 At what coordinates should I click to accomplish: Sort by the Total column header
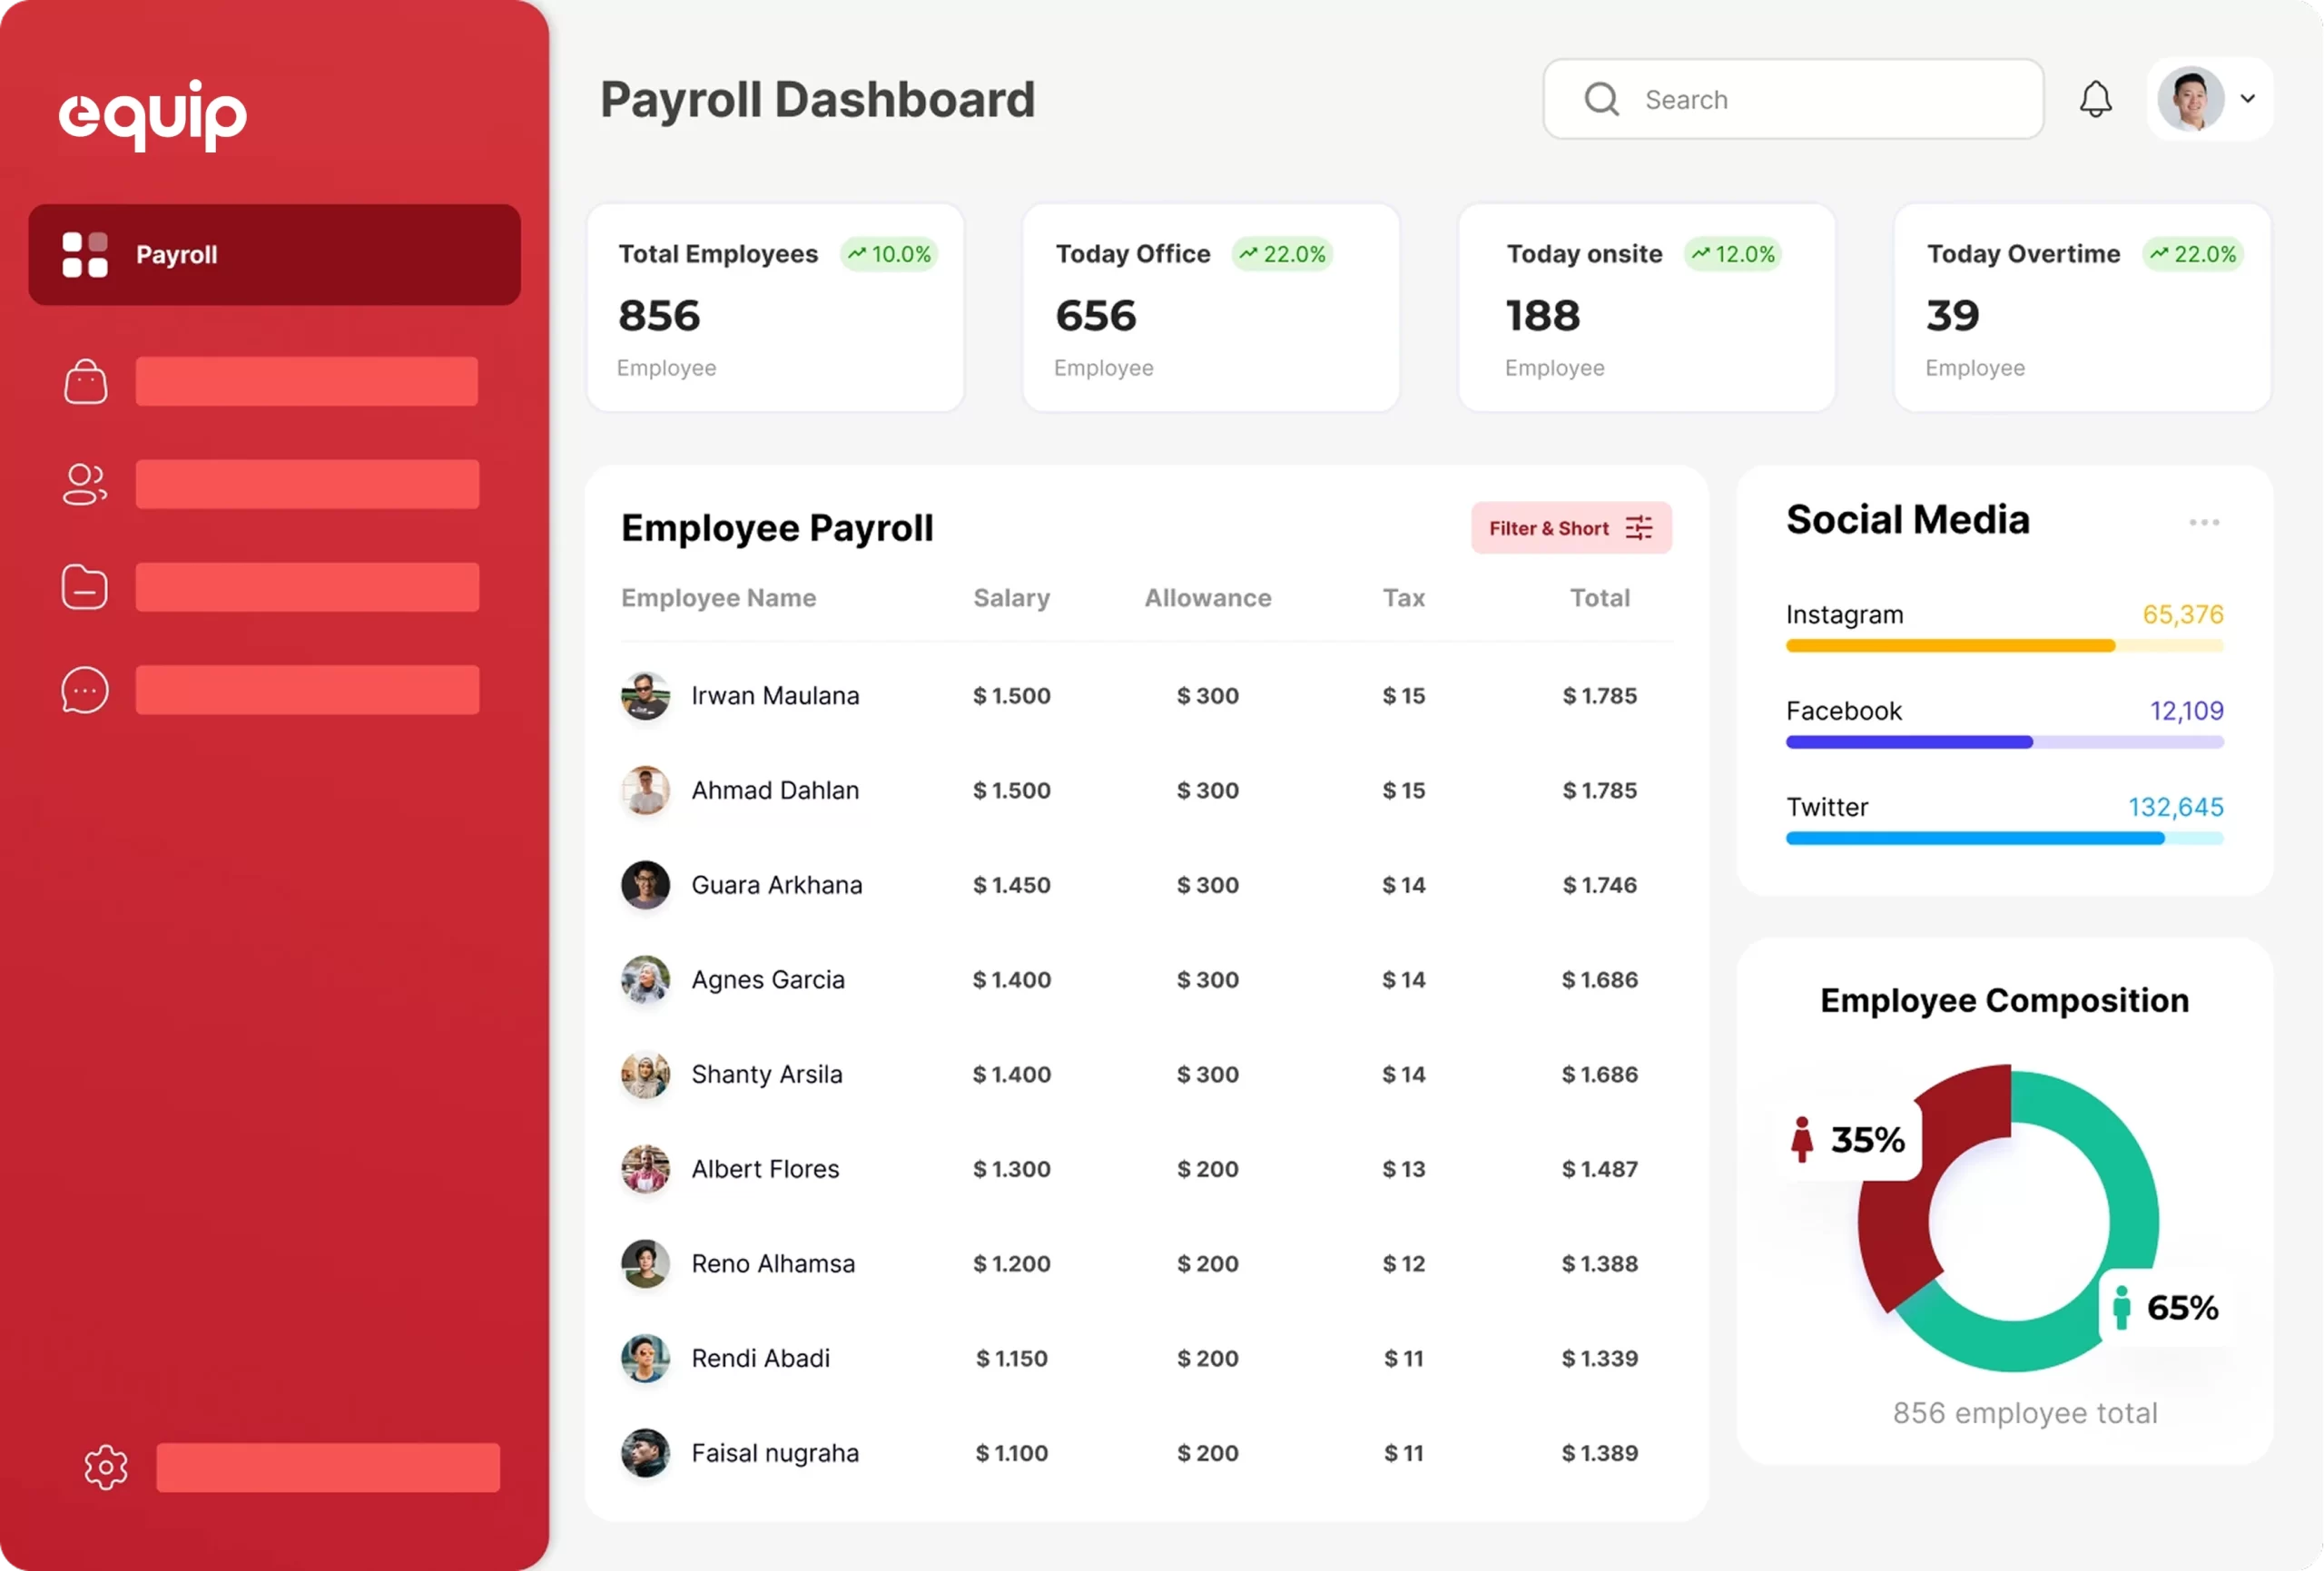[x=1599, y=598]
